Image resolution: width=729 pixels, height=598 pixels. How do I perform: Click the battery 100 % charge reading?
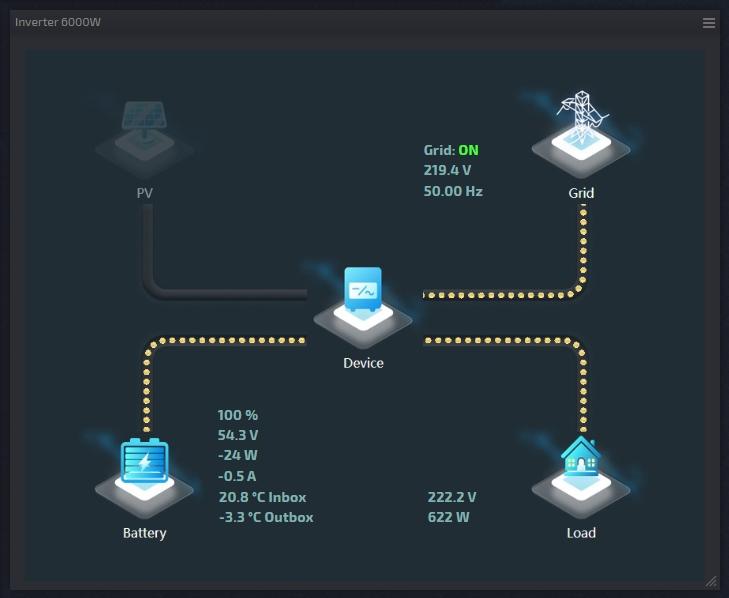tap(238, 415)
